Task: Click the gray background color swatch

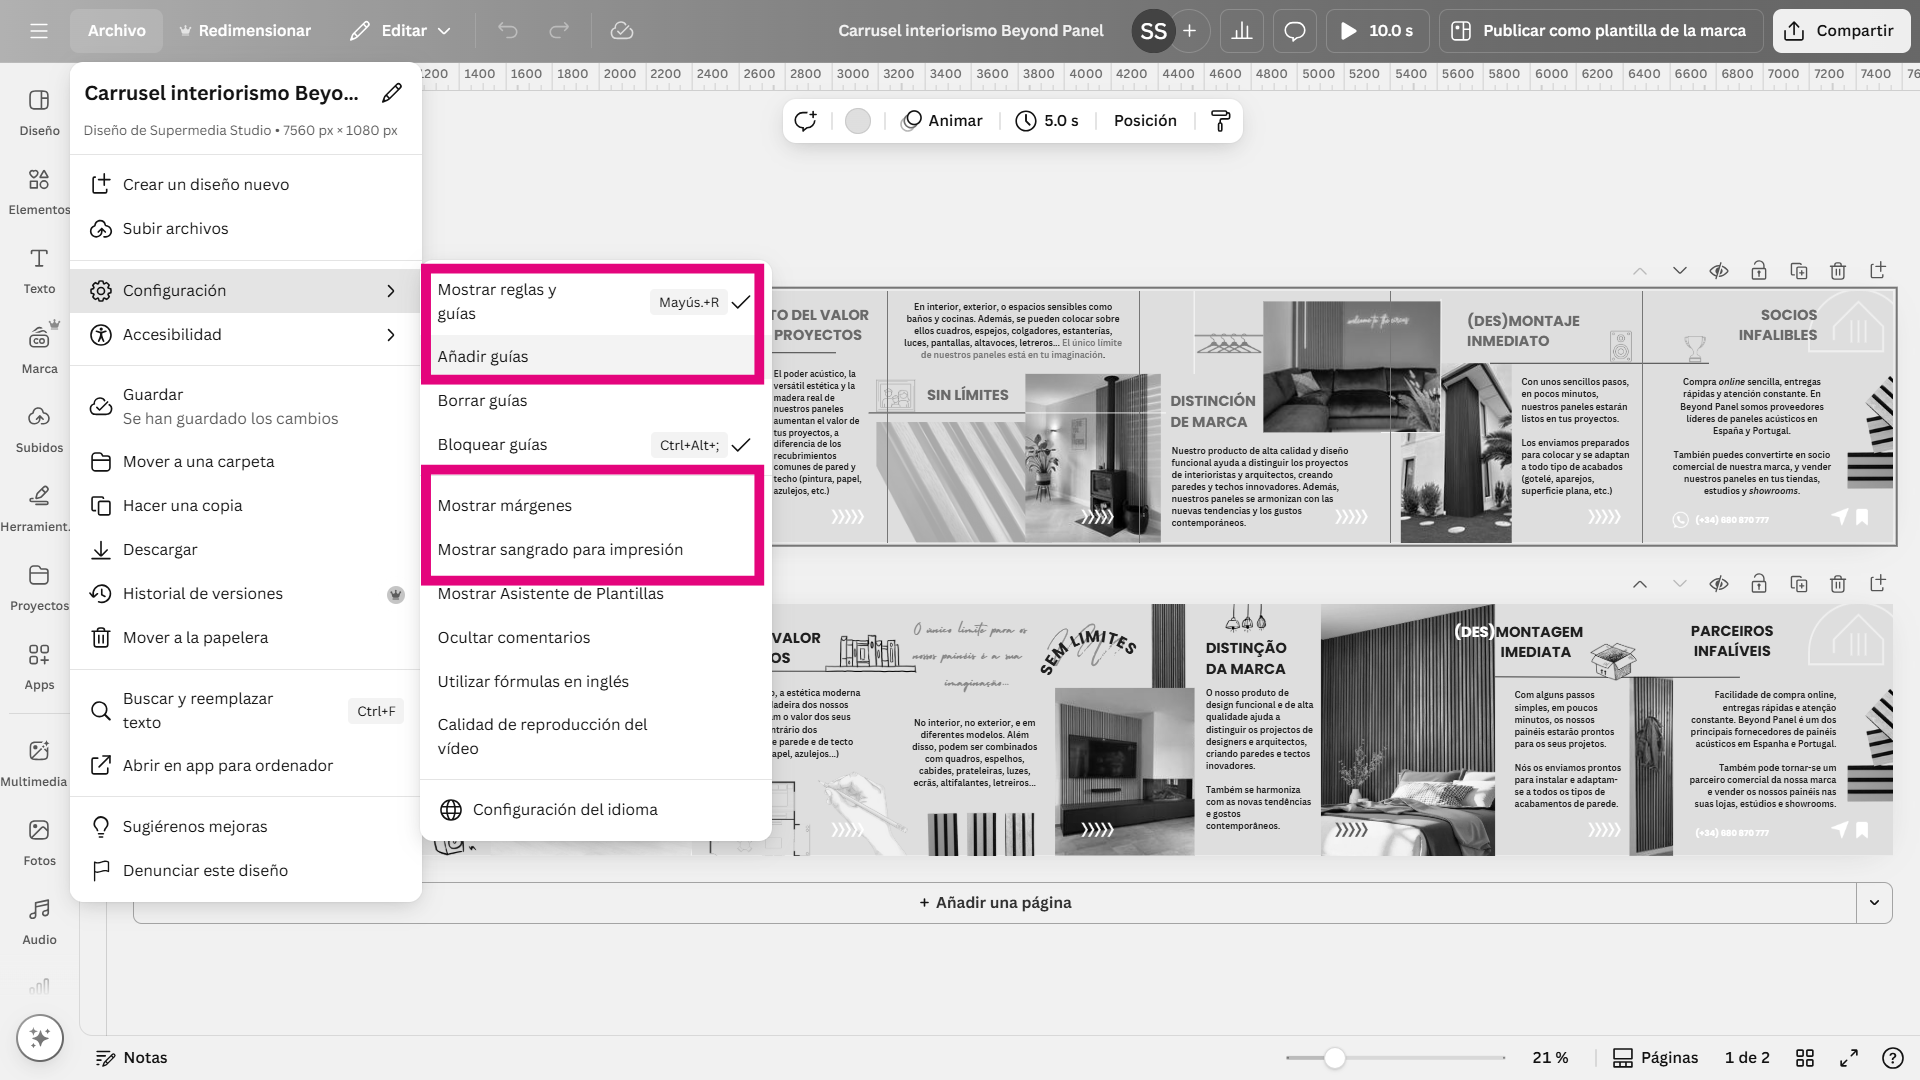Action: 857,121
